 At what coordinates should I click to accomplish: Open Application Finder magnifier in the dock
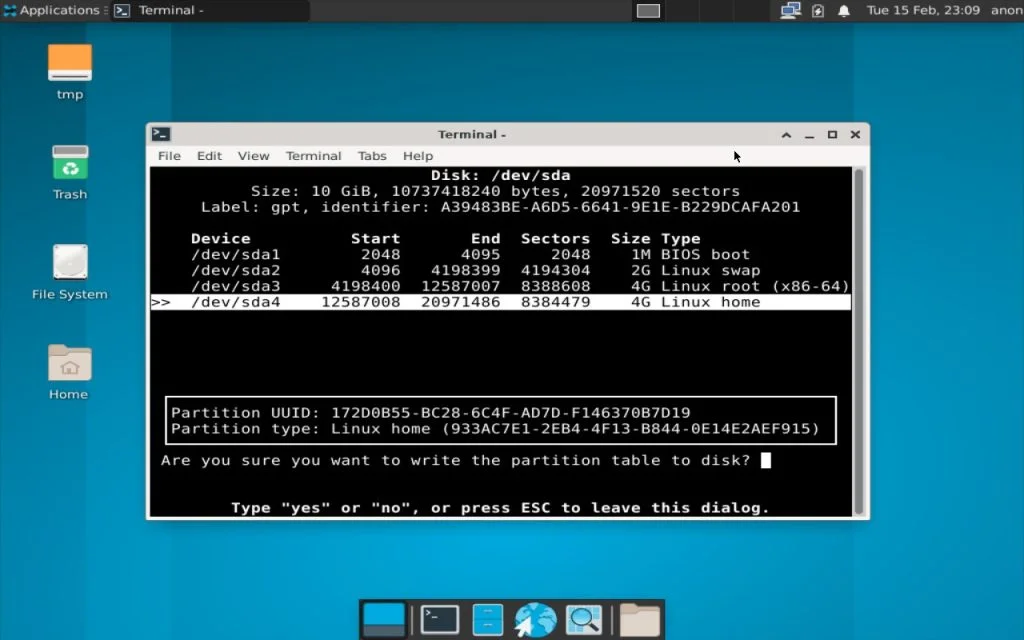coord(584,618)
